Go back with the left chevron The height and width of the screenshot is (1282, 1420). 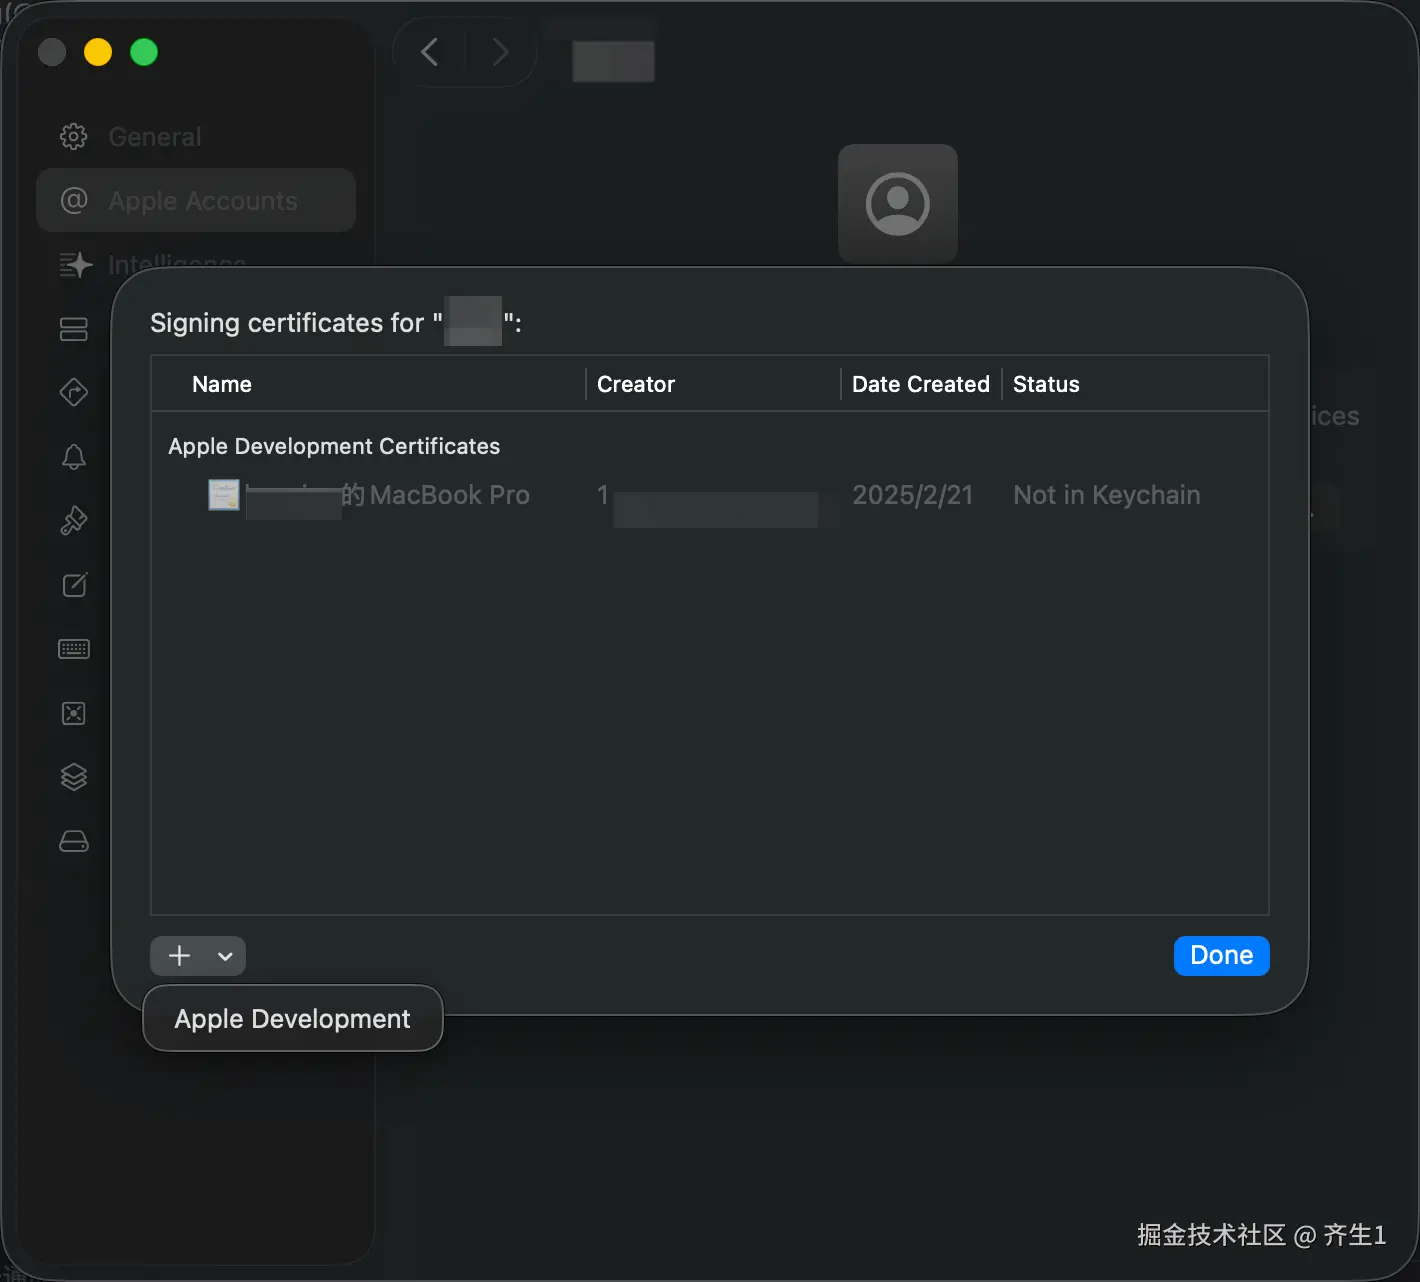tap(430, 52)
